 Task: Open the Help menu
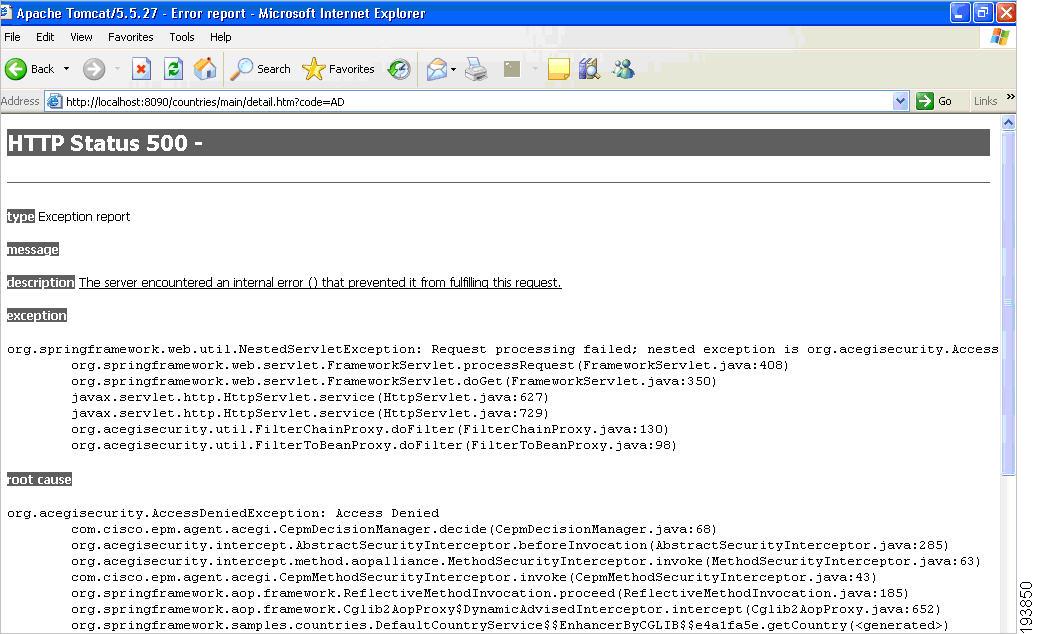pyautogui.click(x=220, y=37)
